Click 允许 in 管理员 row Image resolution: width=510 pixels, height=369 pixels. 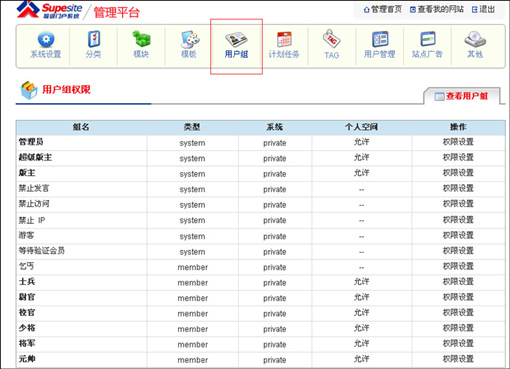361,142
